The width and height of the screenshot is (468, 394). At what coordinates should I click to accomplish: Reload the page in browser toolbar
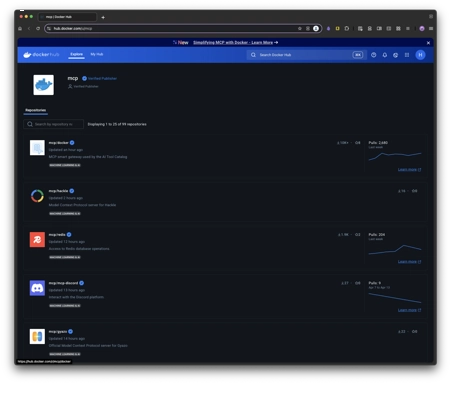(38, 29)
